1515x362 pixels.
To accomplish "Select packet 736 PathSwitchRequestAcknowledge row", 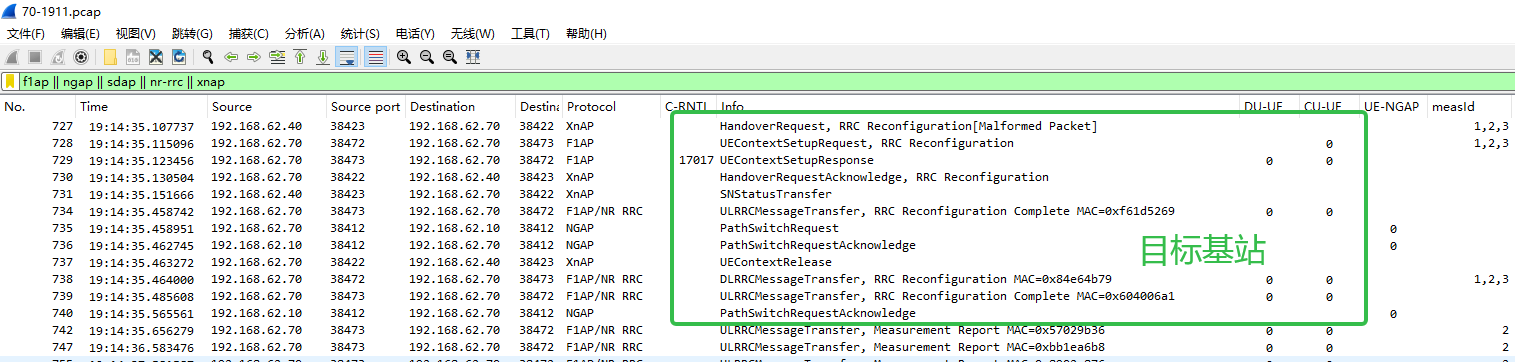I will click(x=757, y=245).
